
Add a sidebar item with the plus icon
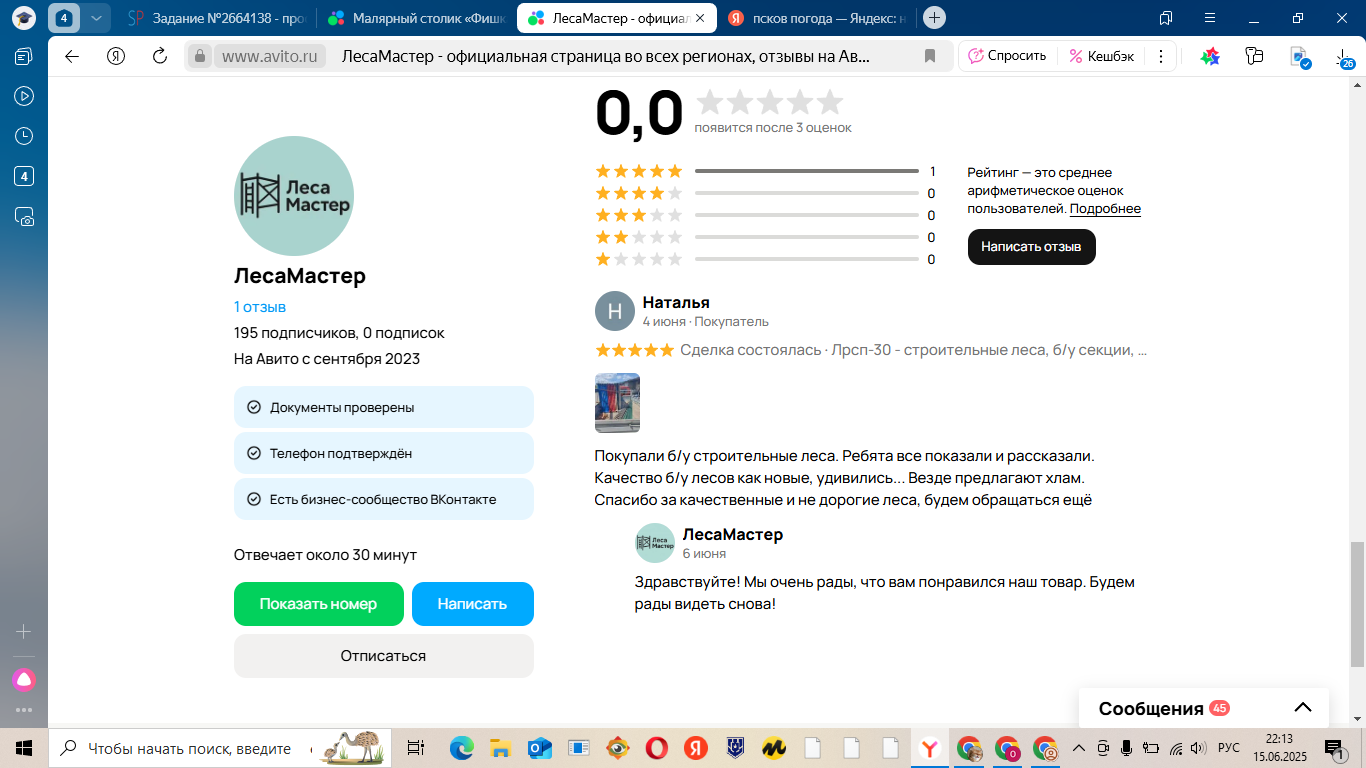(x=23, y=631)
